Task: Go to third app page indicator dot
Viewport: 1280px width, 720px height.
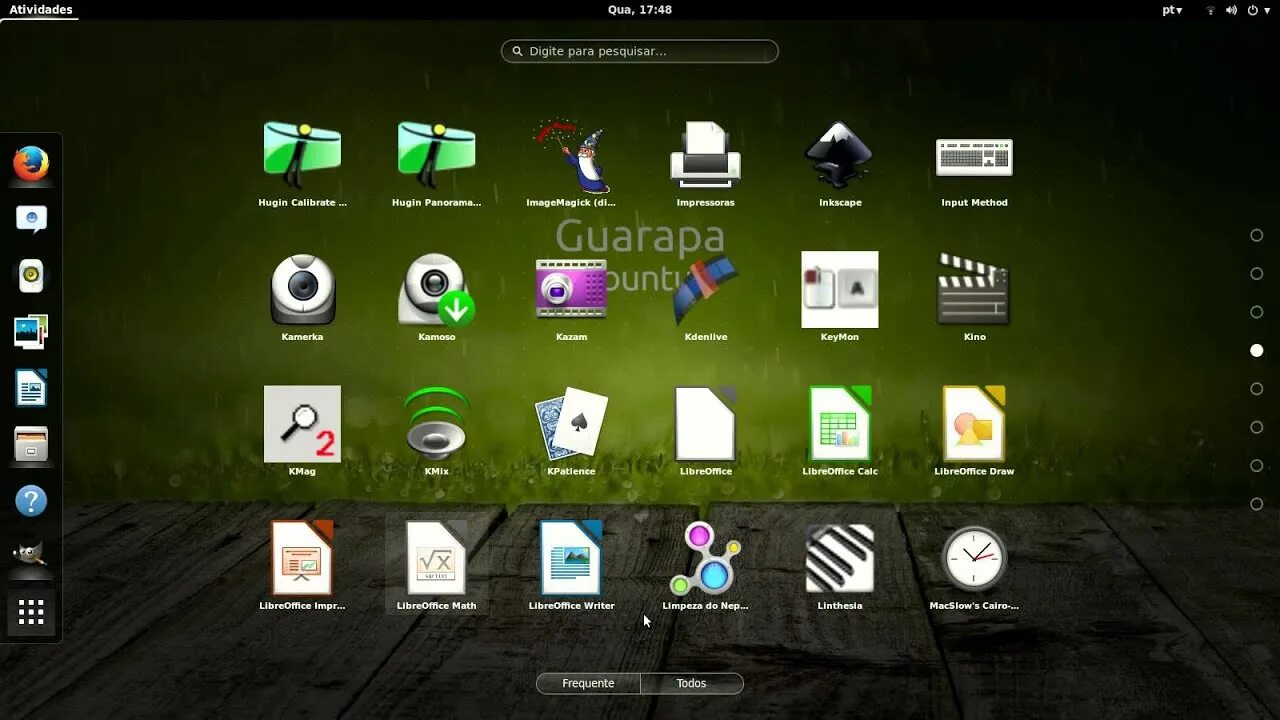Action: (x=1257, y=312)
